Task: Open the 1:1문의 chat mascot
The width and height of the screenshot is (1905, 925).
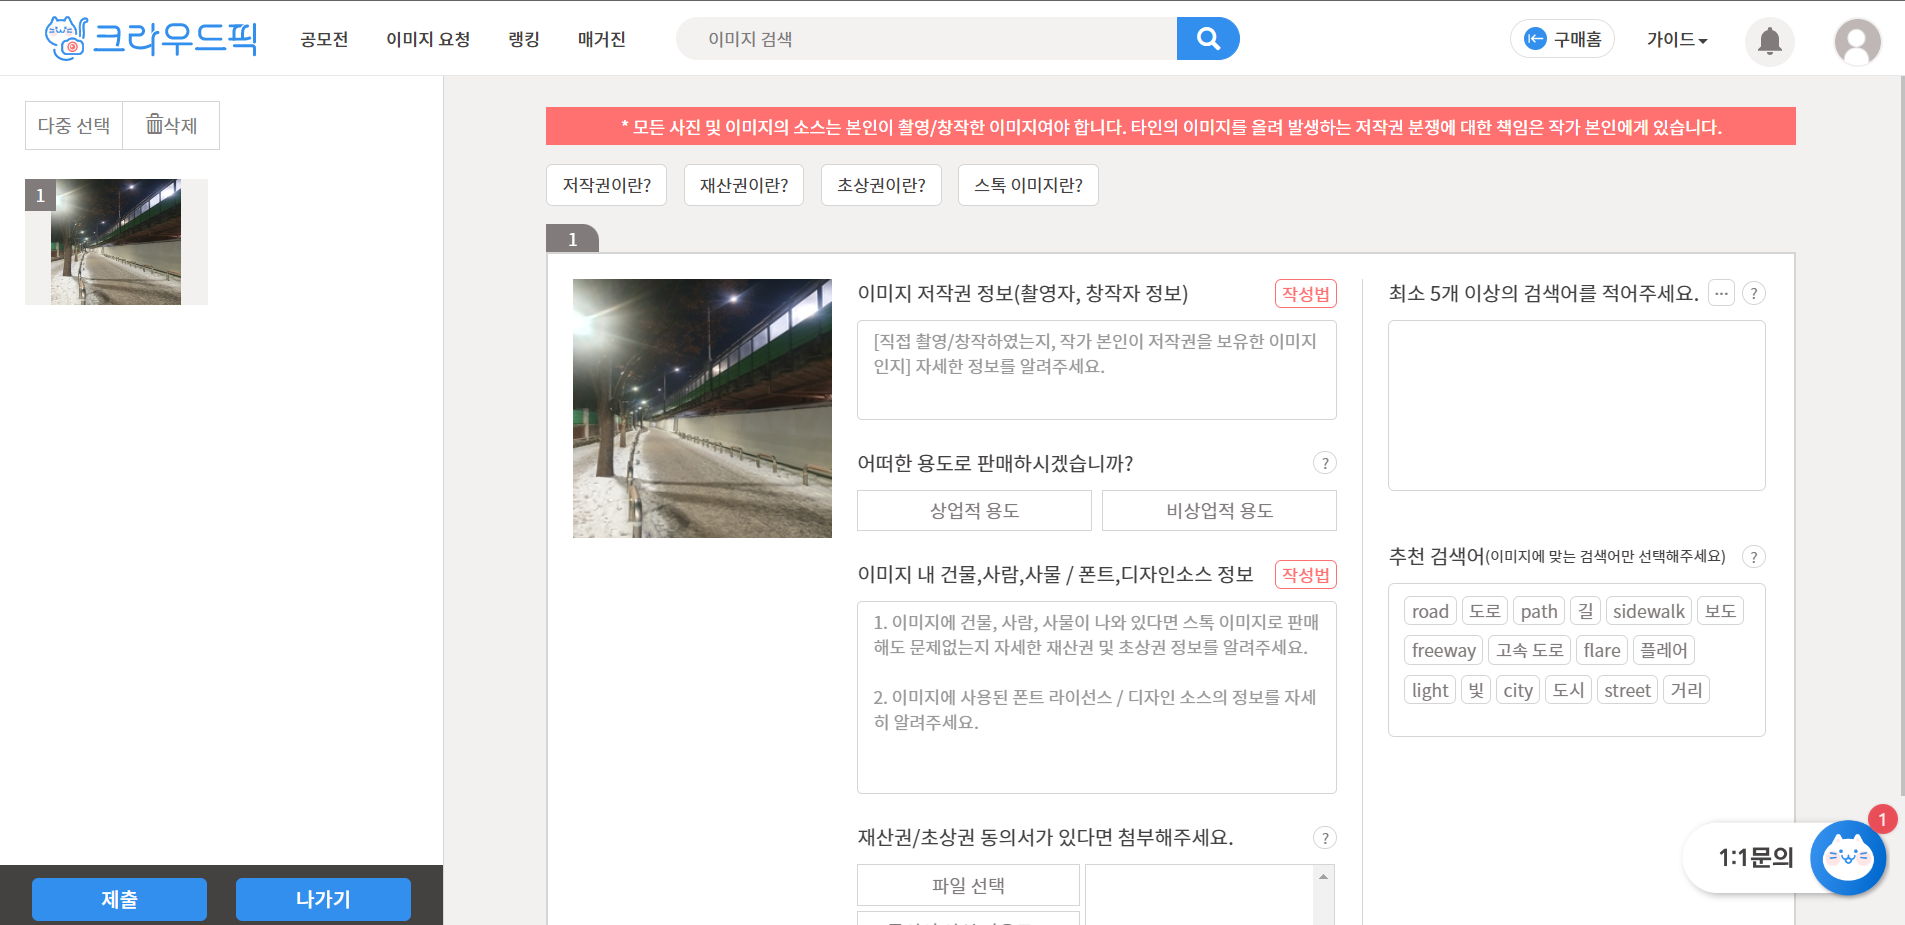Action: [1847, 857]
